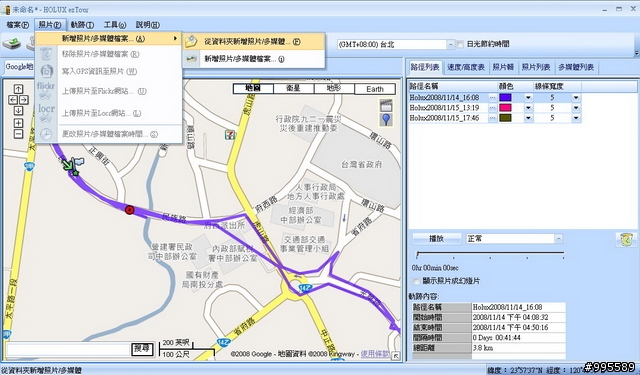Click the map pan right arrow
Screen dimensions: 640x375
23,100
